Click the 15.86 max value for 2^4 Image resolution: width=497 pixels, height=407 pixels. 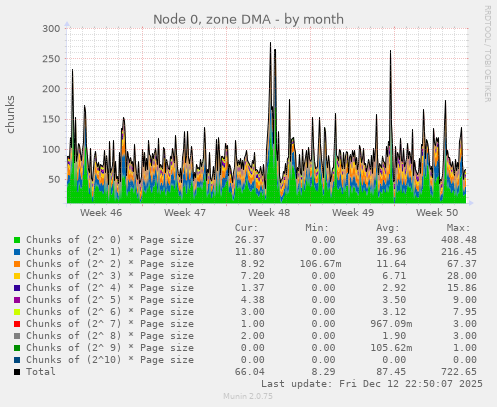[x=462, y=288]
